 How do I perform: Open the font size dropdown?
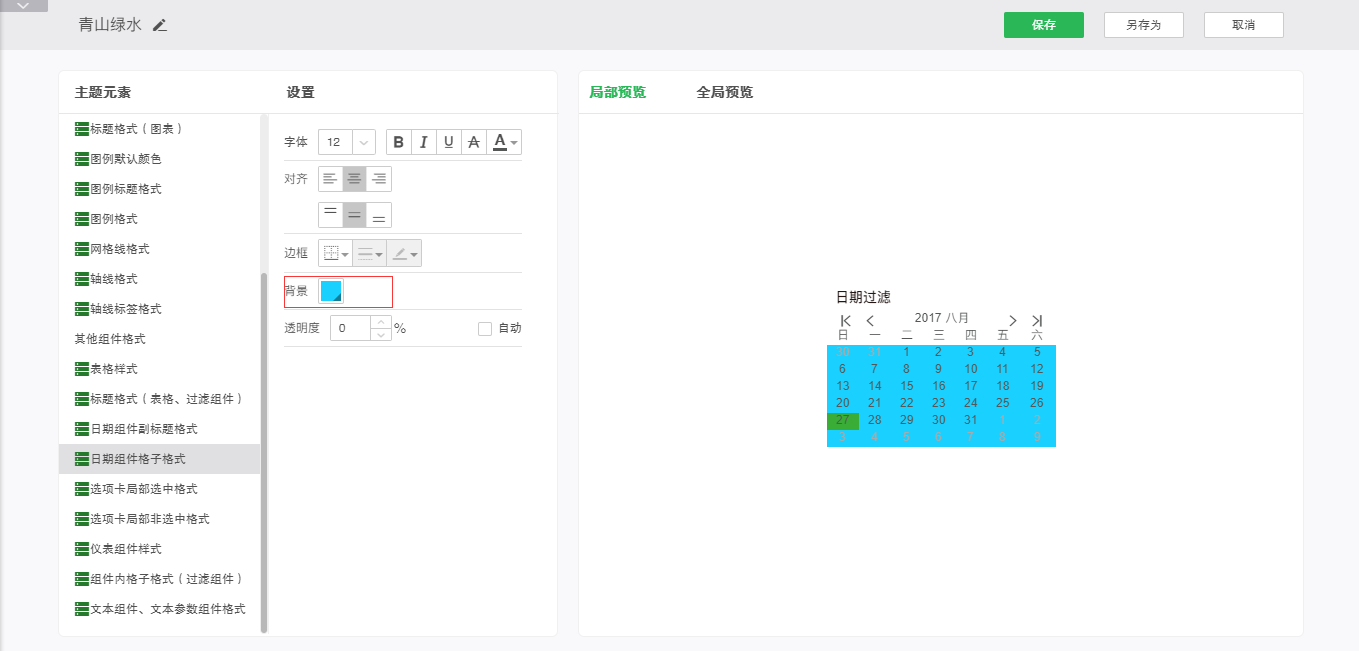[x=363, y=142]
